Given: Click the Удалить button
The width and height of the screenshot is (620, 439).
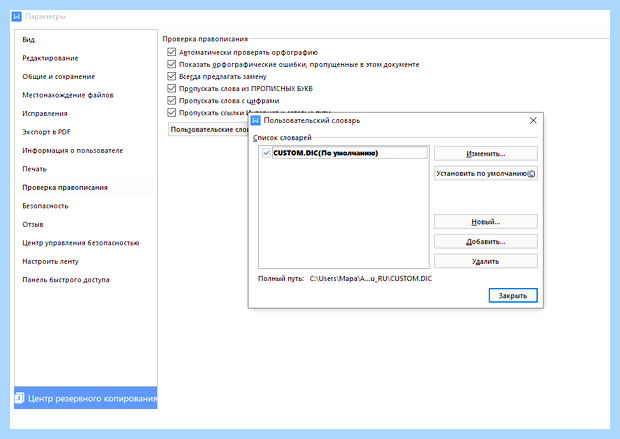Looking at the screenshot, I should pos(486,261).
